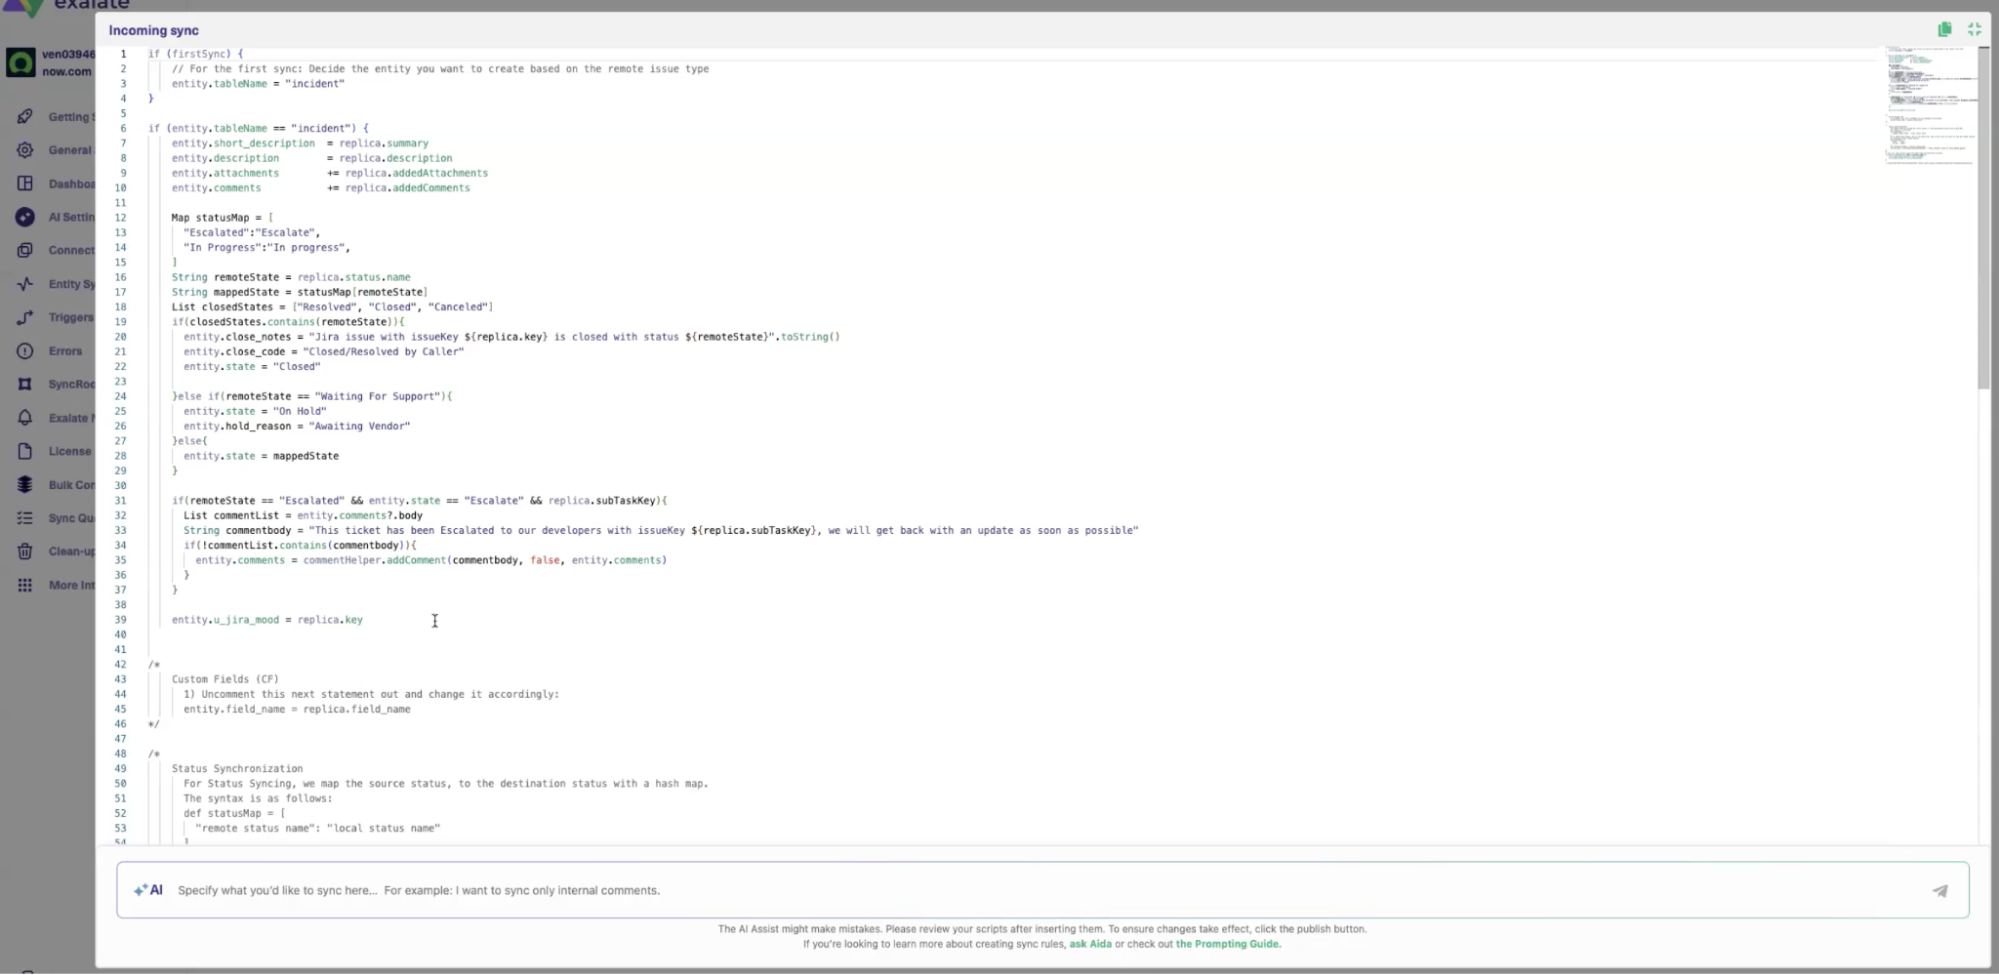Open Getting Started rocket icon in sidebar
This screenshot has height=975, width=1999.
point(25,117)
